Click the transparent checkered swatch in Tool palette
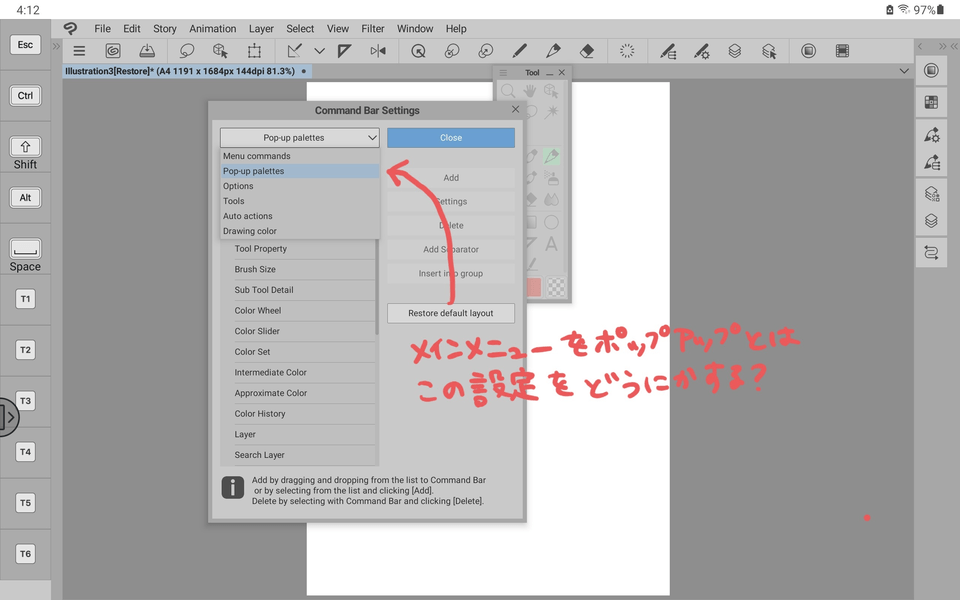 click(x=556, y=287)
